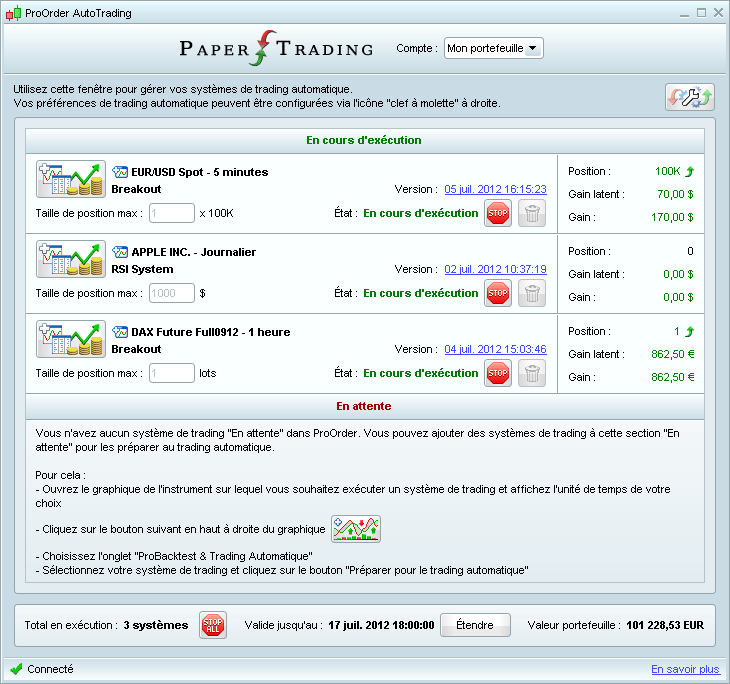Click the ProOrder AutoTrading title bar icon

(14, 13)
